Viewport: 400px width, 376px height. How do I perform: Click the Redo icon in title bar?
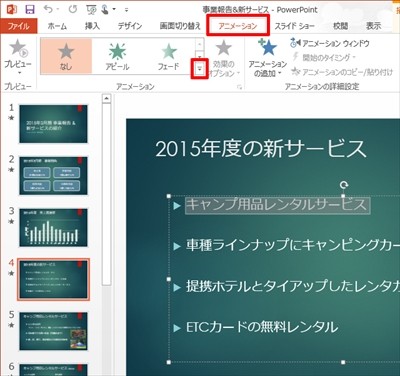[x=73, y=9]
